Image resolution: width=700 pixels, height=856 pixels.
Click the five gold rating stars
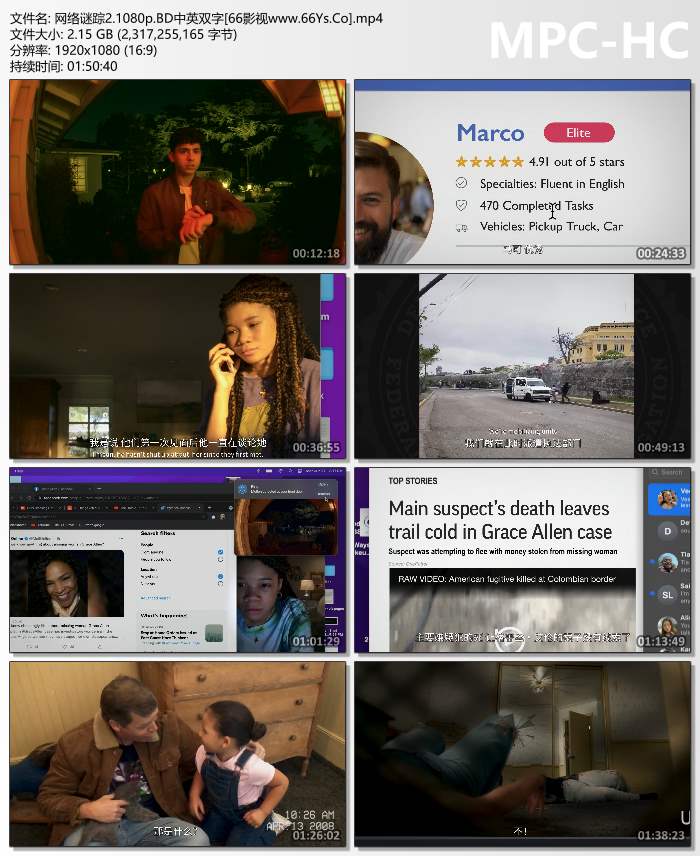tap(489, 162)
